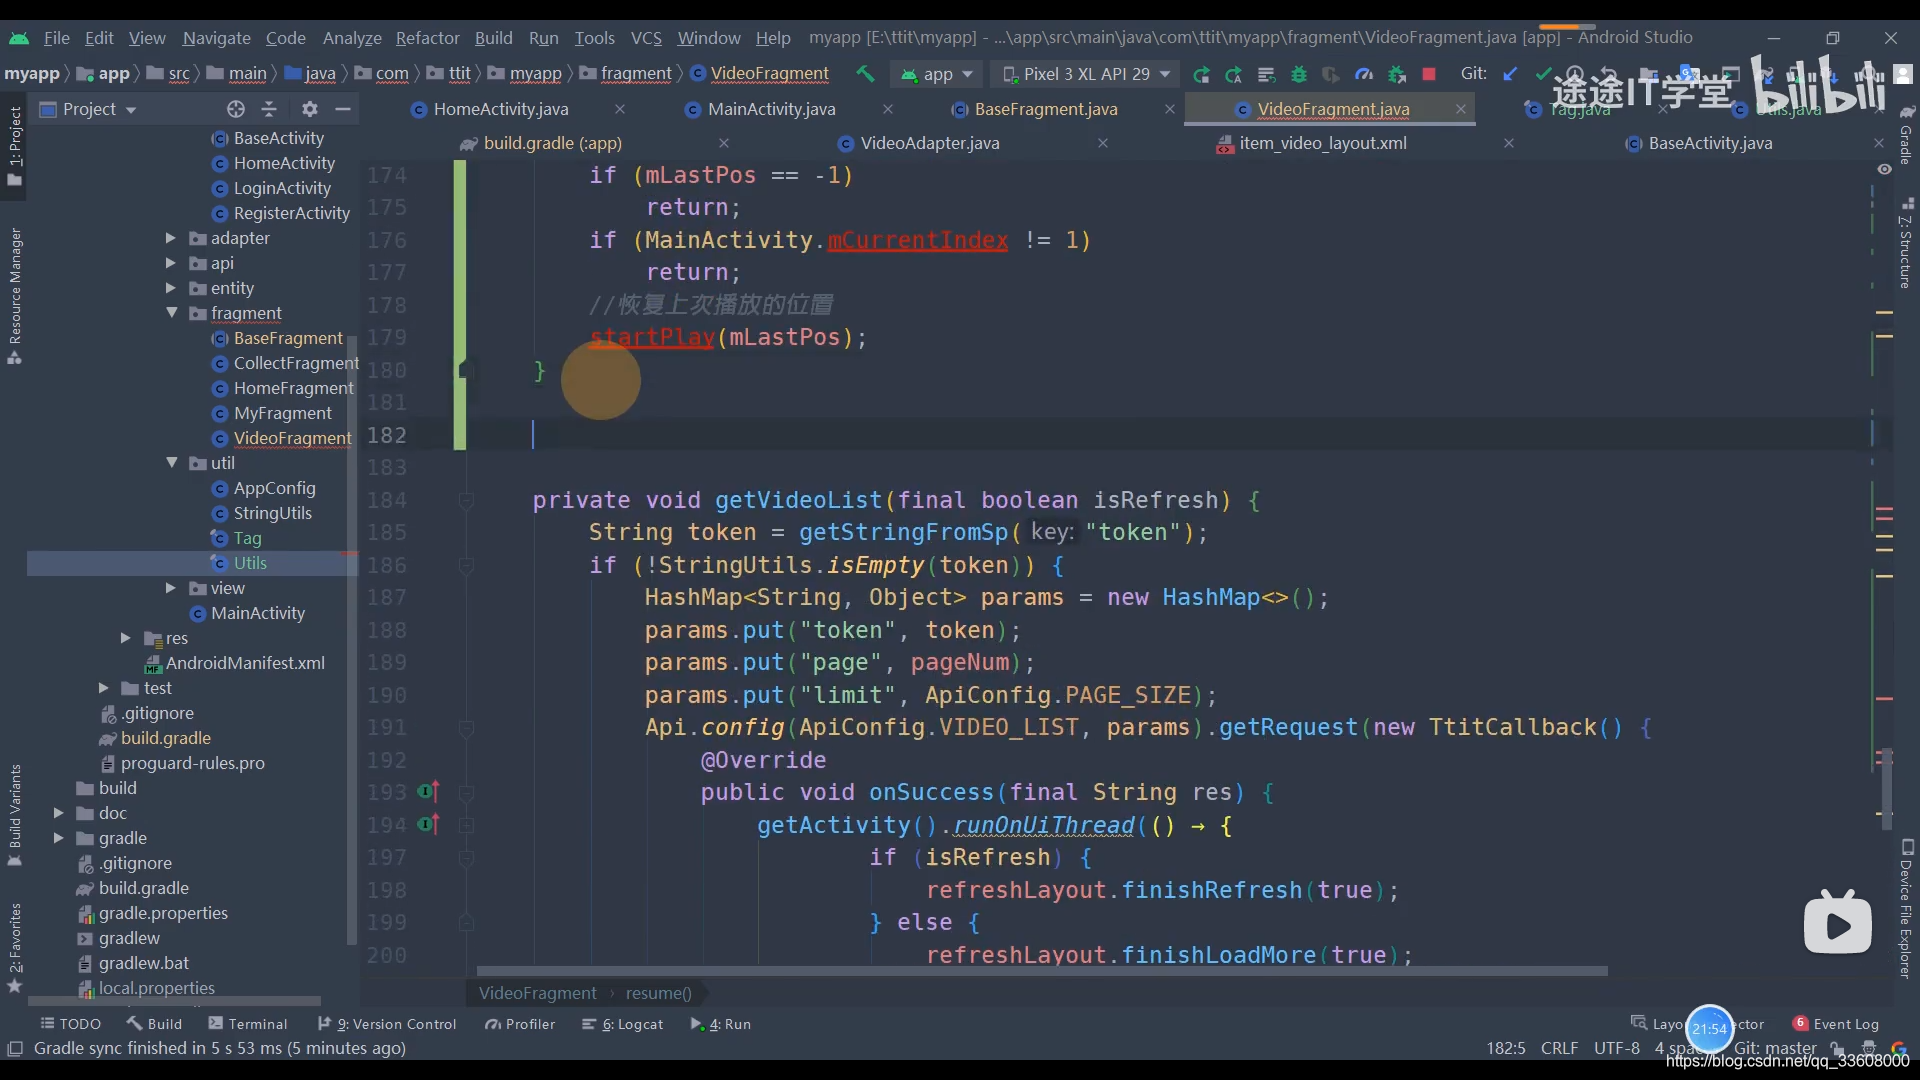Screen dimensions: 1920x1080
Task: Expand the res folder
Action: pyautogui.click(x=125, y=638)
